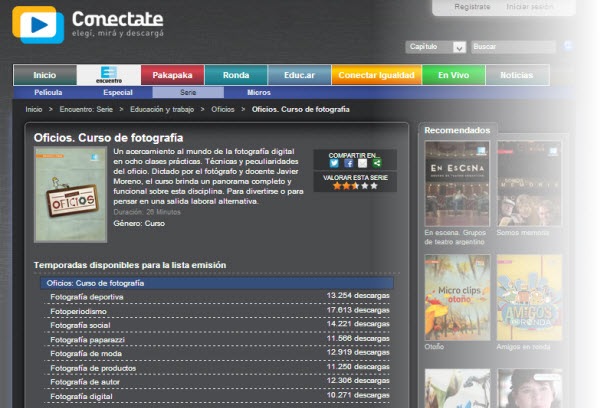
Task: Click Oficios breadcrumb link
Action: 223,109
